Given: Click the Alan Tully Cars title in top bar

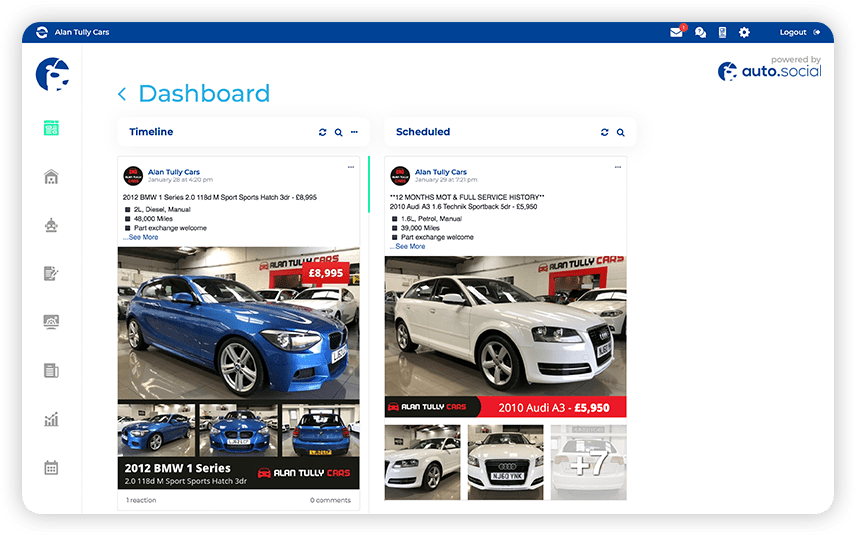Looking at the screenshot, I should [x=82, y=32].
